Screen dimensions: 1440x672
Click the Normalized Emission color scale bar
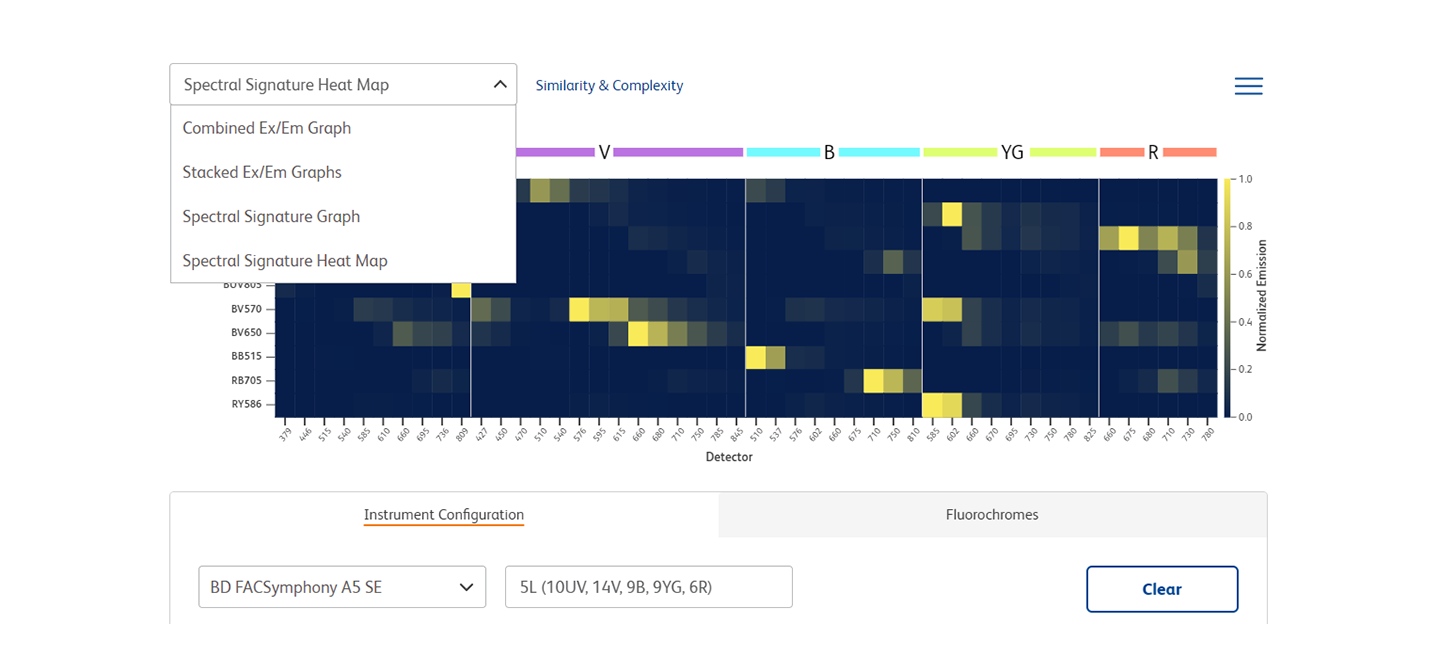coord(1227,297)
